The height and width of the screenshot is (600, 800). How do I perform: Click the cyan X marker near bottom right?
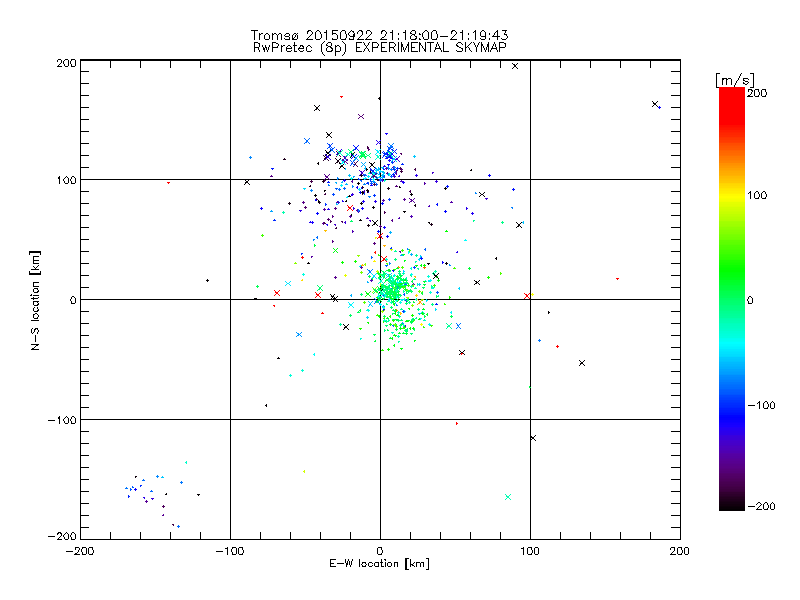tap(508, 497)
